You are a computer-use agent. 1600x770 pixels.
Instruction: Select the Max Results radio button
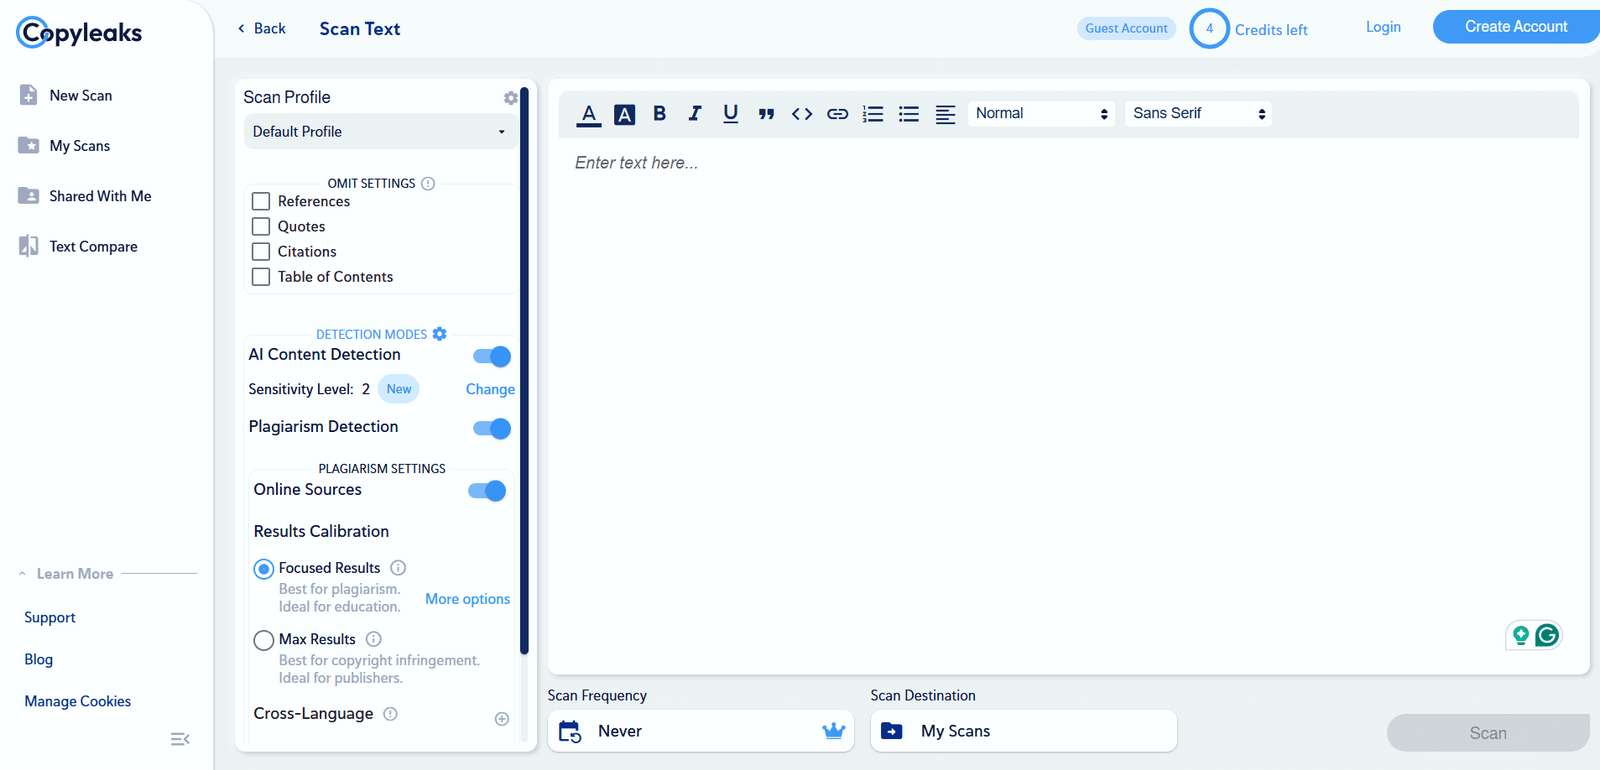tap(264, 640)
